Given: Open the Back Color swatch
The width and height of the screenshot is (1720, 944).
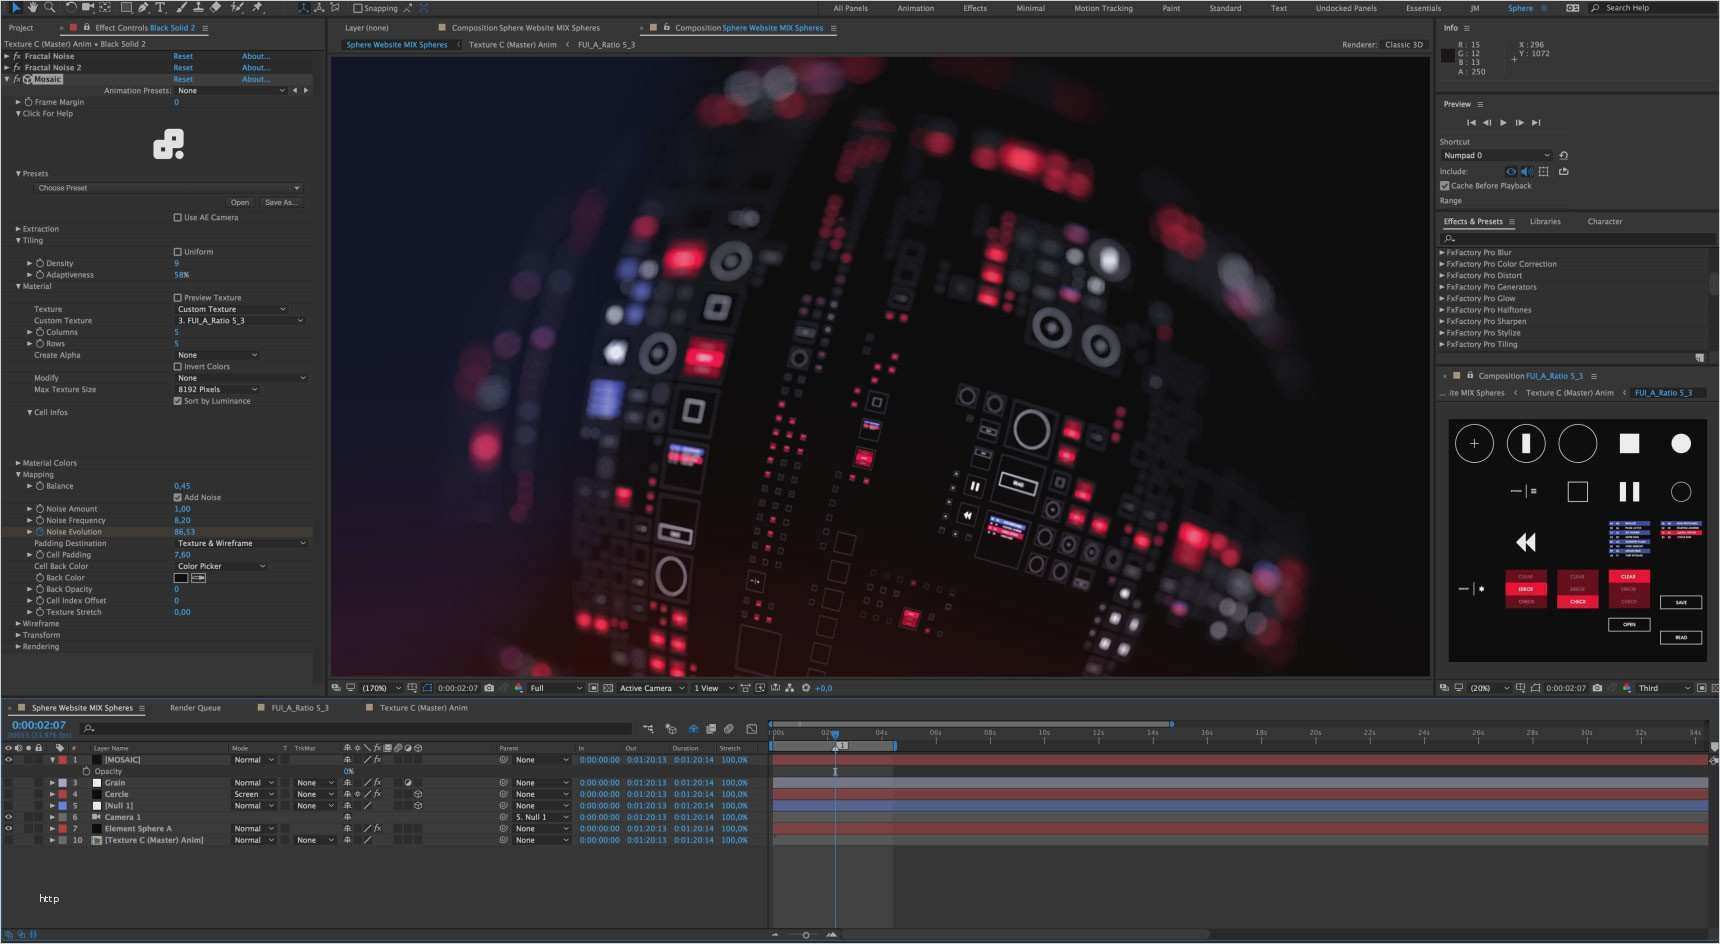Looking at the screenshot, I should click(181, 578).
